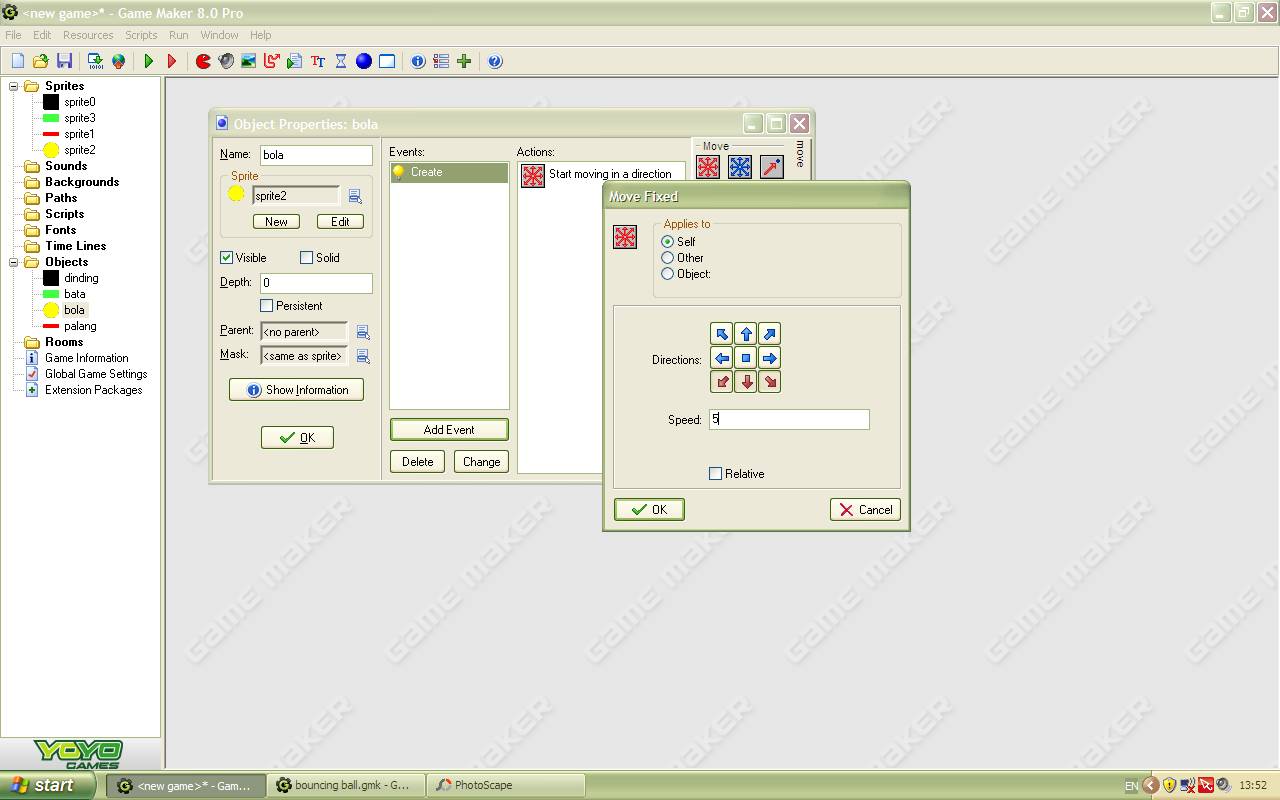This screenshot has width=1280, height=800.
Task: Open help with question mark icon
Action: [495, 61]
